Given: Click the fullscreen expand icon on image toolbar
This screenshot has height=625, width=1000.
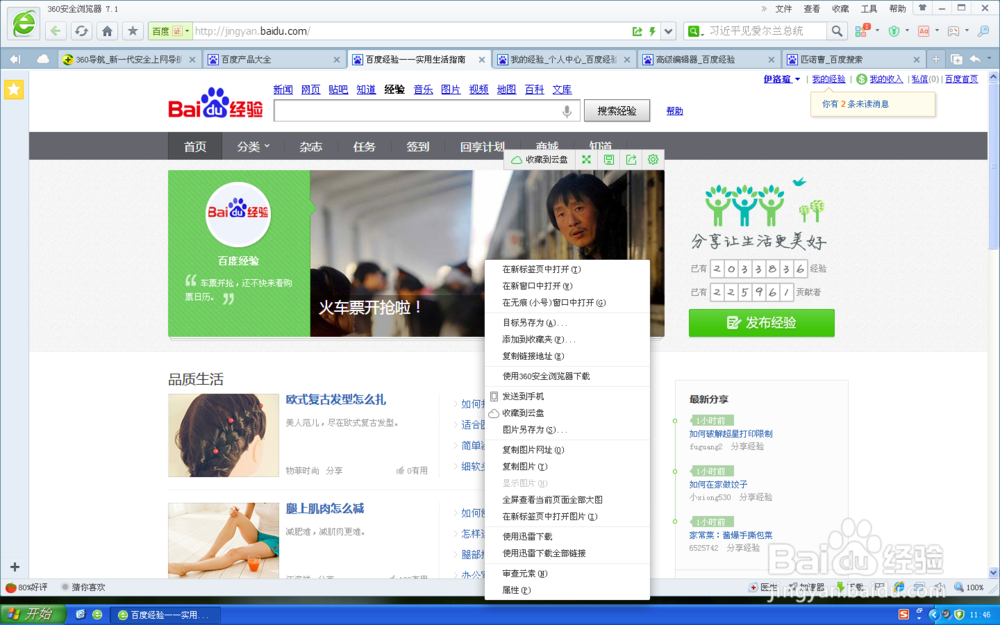Looking at the screenshot, I should pyautogui.click(x=586, y=159).
